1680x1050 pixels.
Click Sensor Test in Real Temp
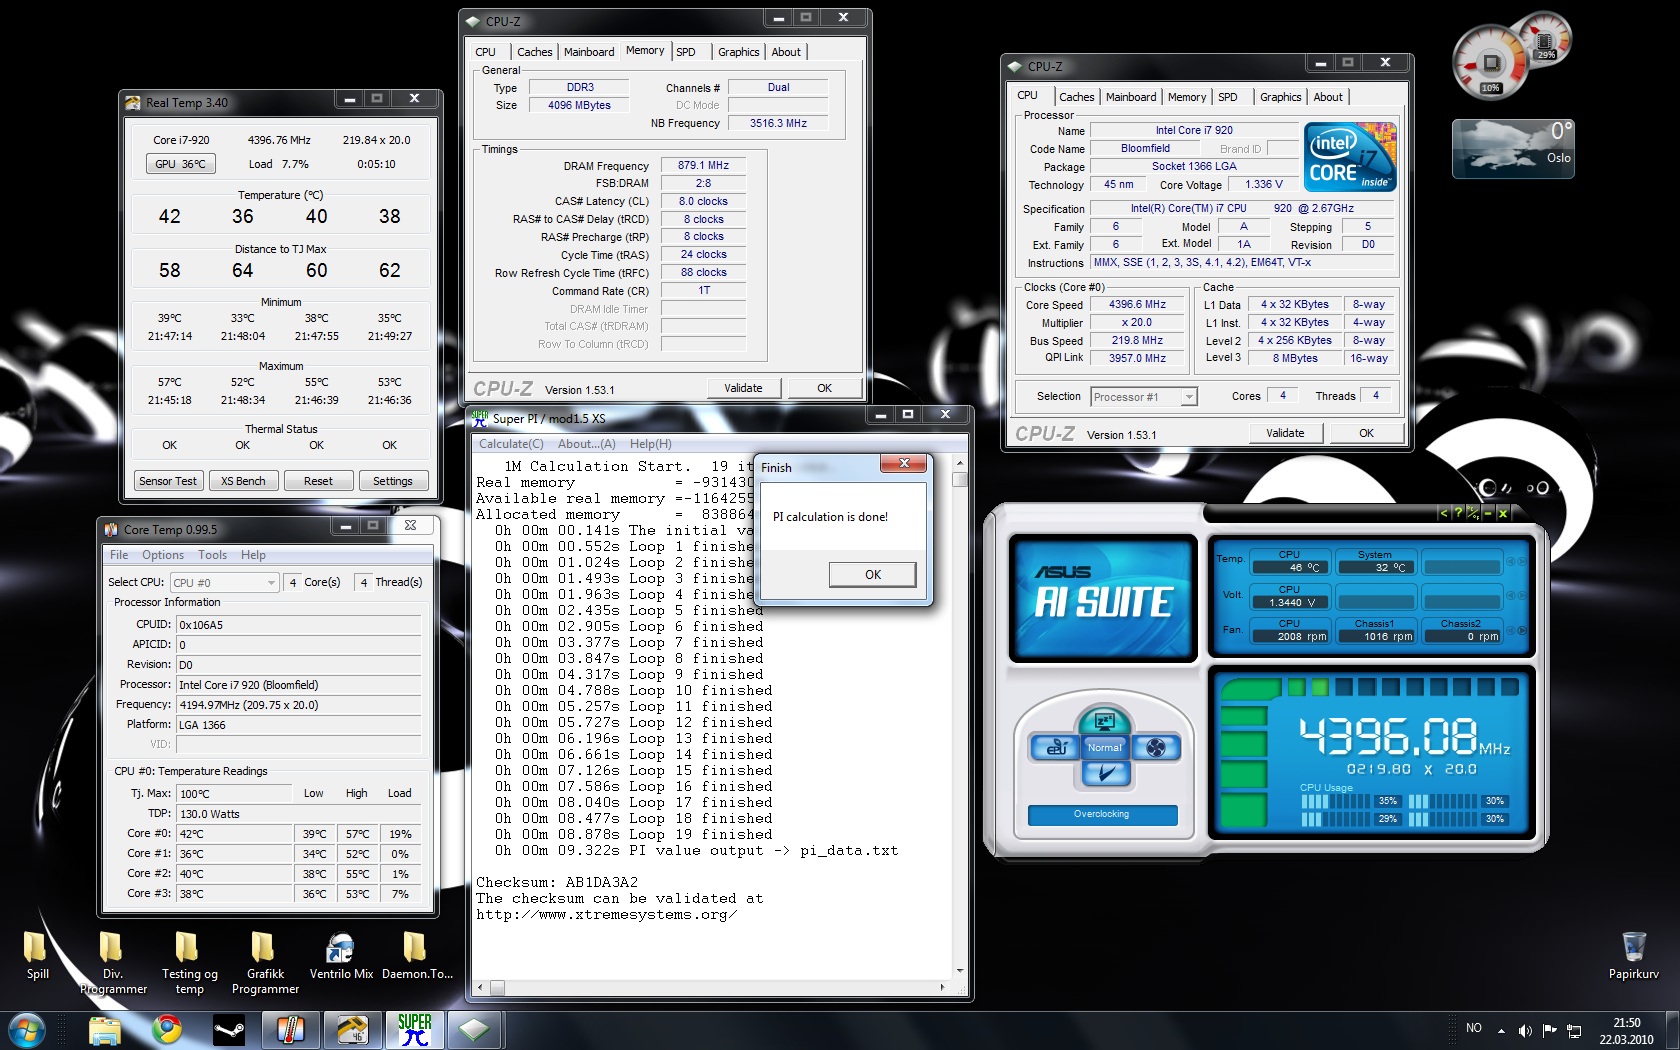pos(168,481)
